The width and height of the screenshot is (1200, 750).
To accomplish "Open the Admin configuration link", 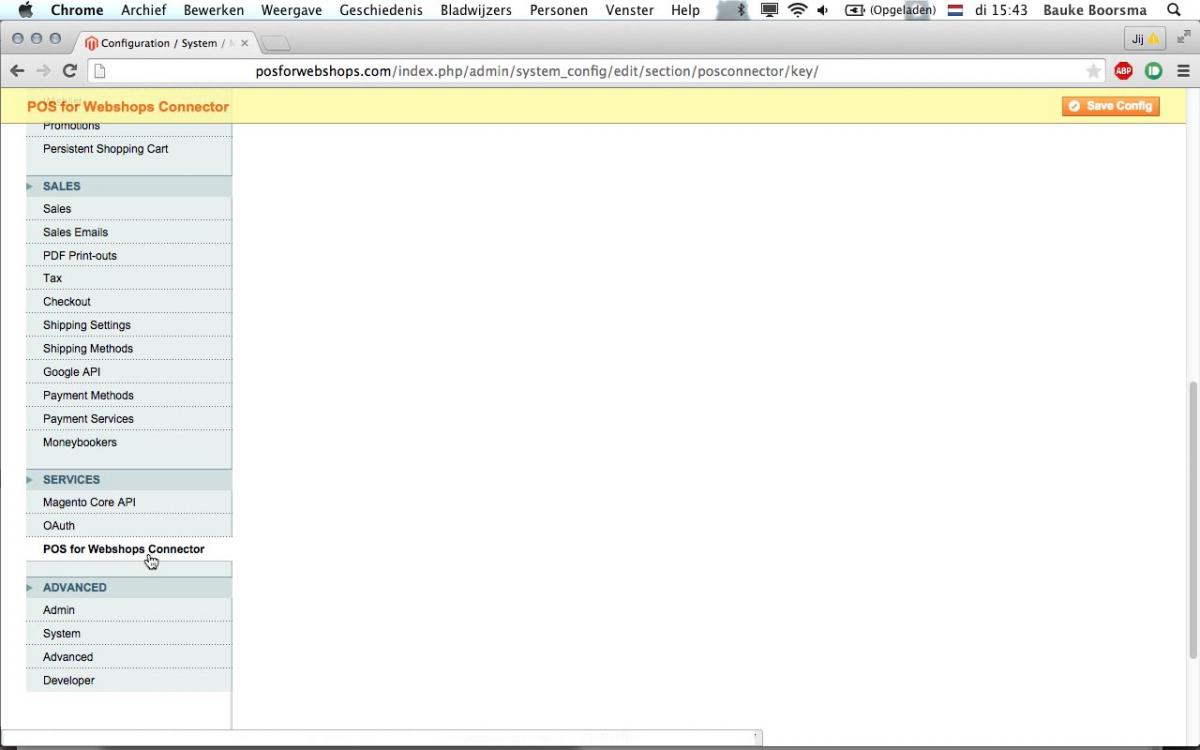I will pyautogui.click(x=59, y=610).
